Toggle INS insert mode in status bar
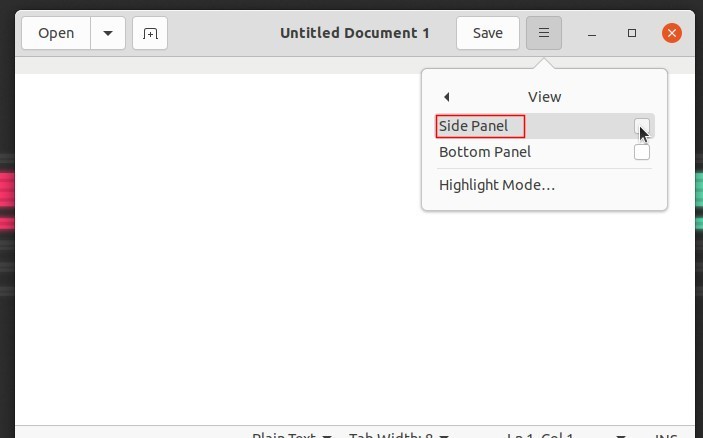703x438 pixels. [666, 435]
